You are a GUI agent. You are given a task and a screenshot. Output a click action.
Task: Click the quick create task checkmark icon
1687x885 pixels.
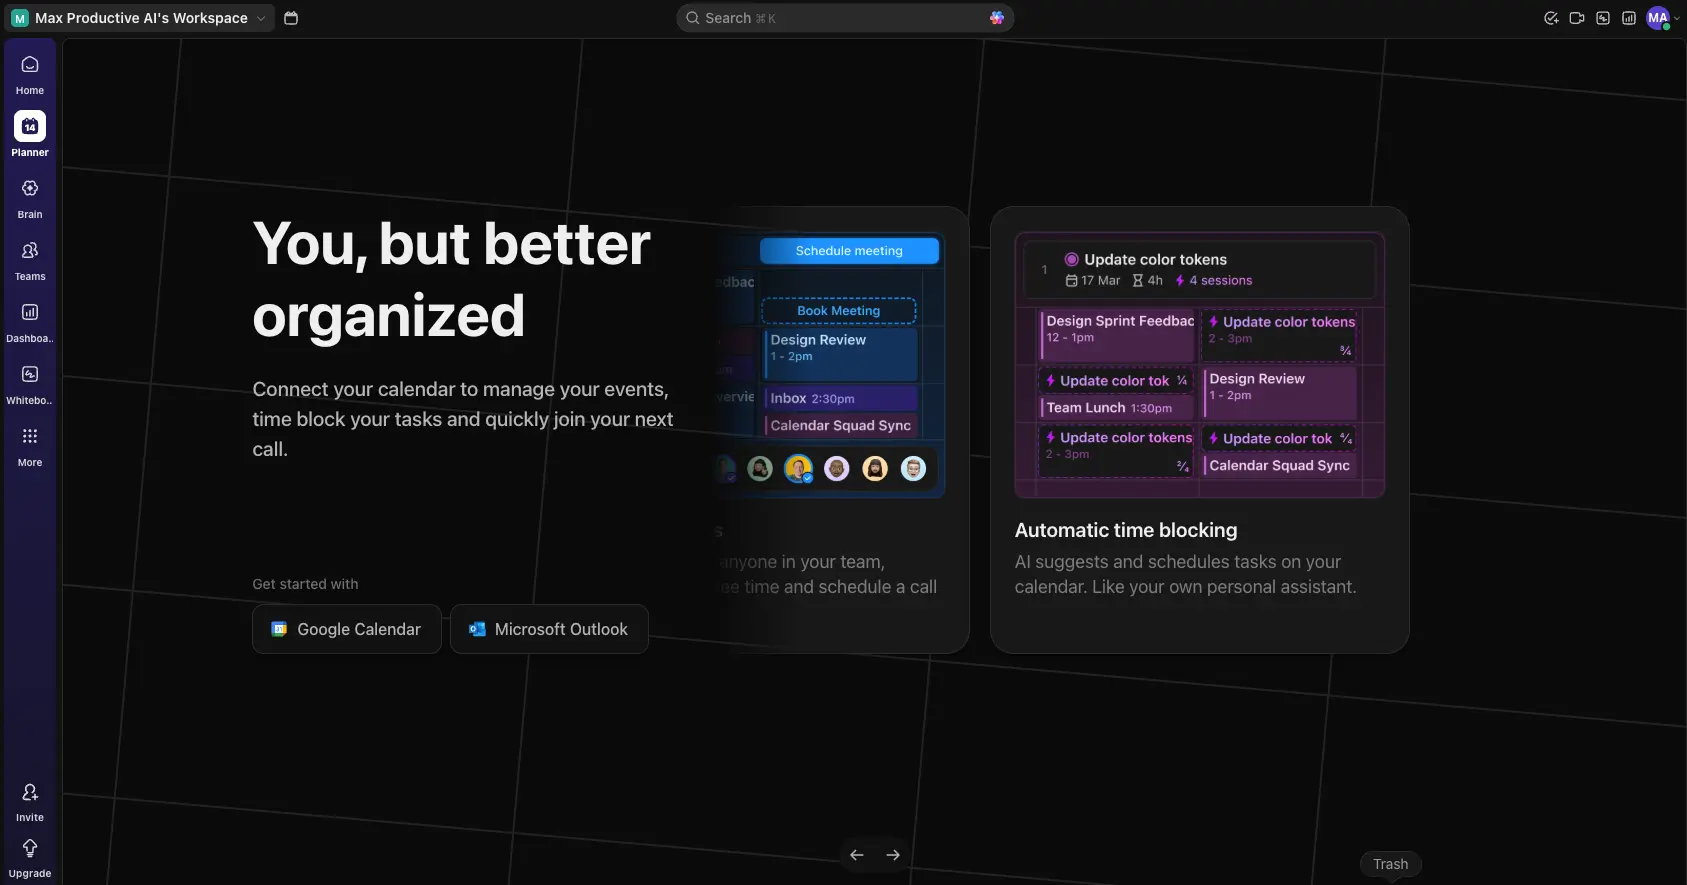[x=1551, y=18]
